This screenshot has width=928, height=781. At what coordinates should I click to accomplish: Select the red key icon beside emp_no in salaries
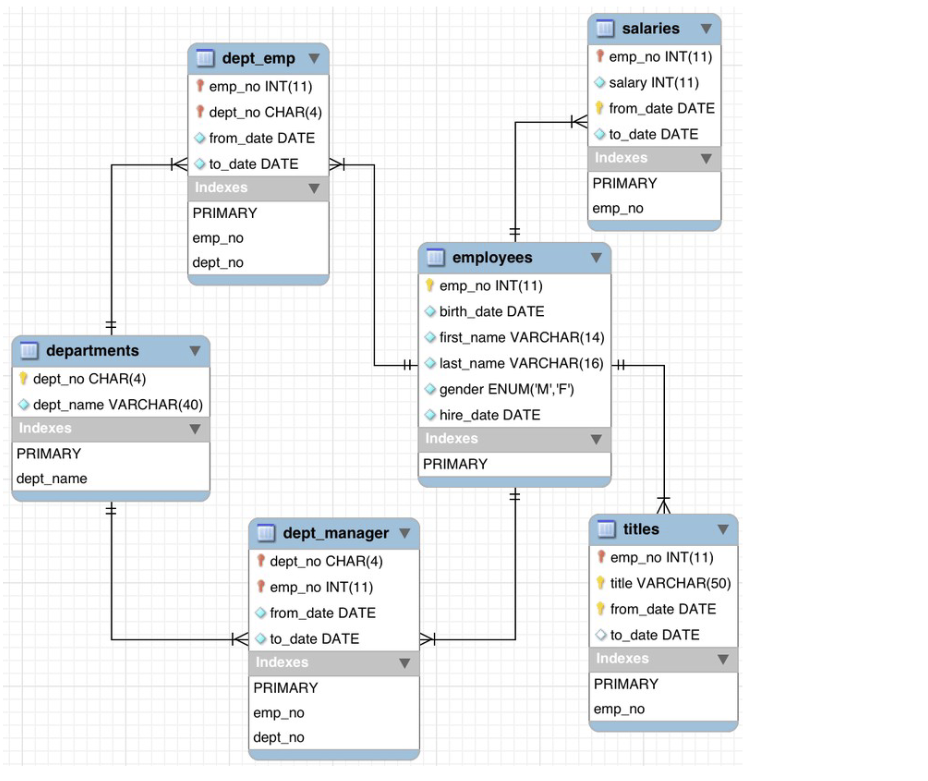click(600, 57)
